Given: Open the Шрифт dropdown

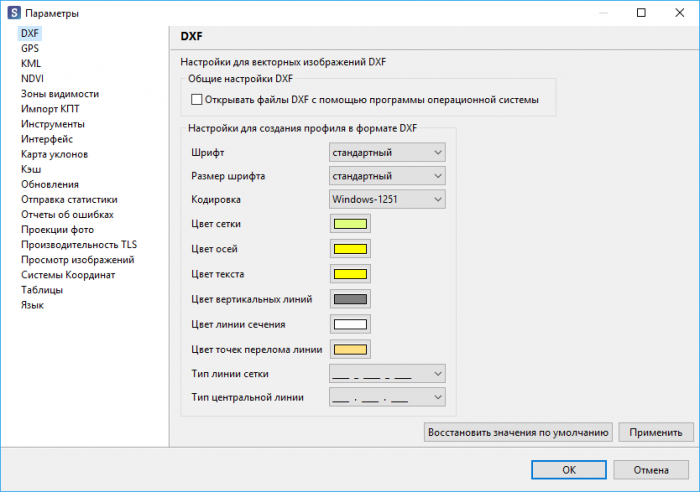Looking at the screenshot, I should pyautogui.click(x=387, y=152).
